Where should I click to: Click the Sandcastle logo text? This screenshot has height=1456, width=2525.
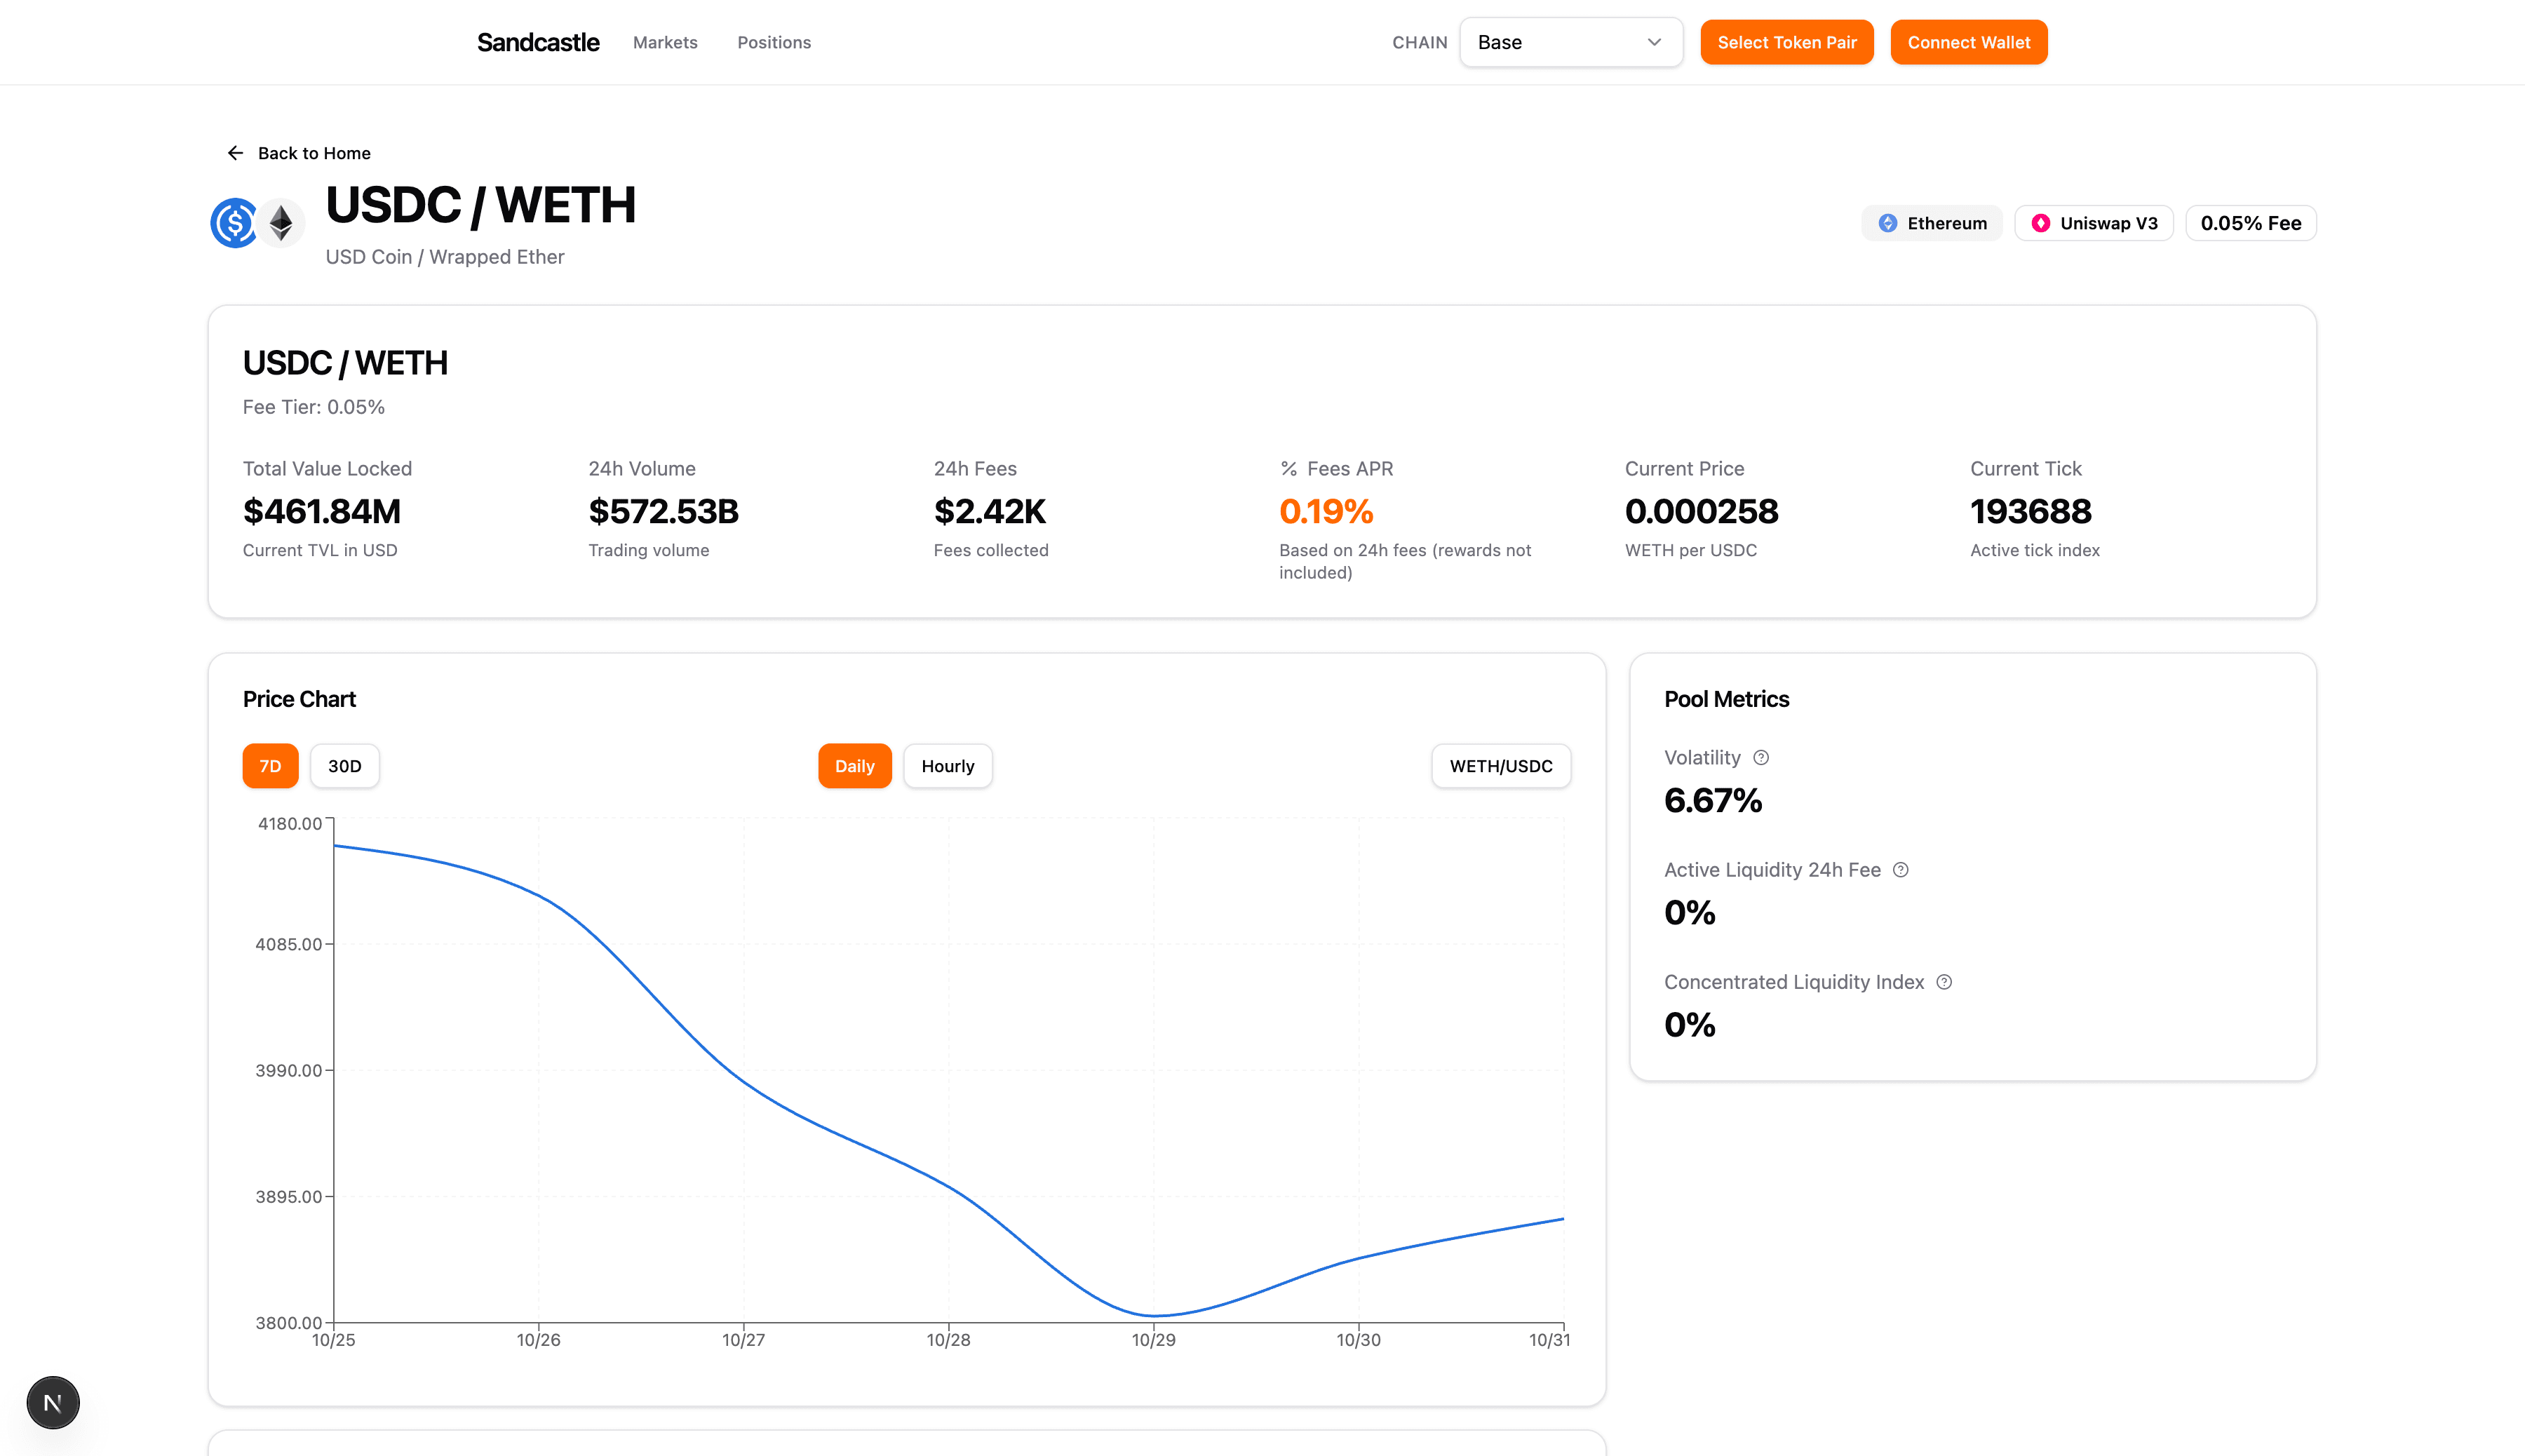(538, 42)
